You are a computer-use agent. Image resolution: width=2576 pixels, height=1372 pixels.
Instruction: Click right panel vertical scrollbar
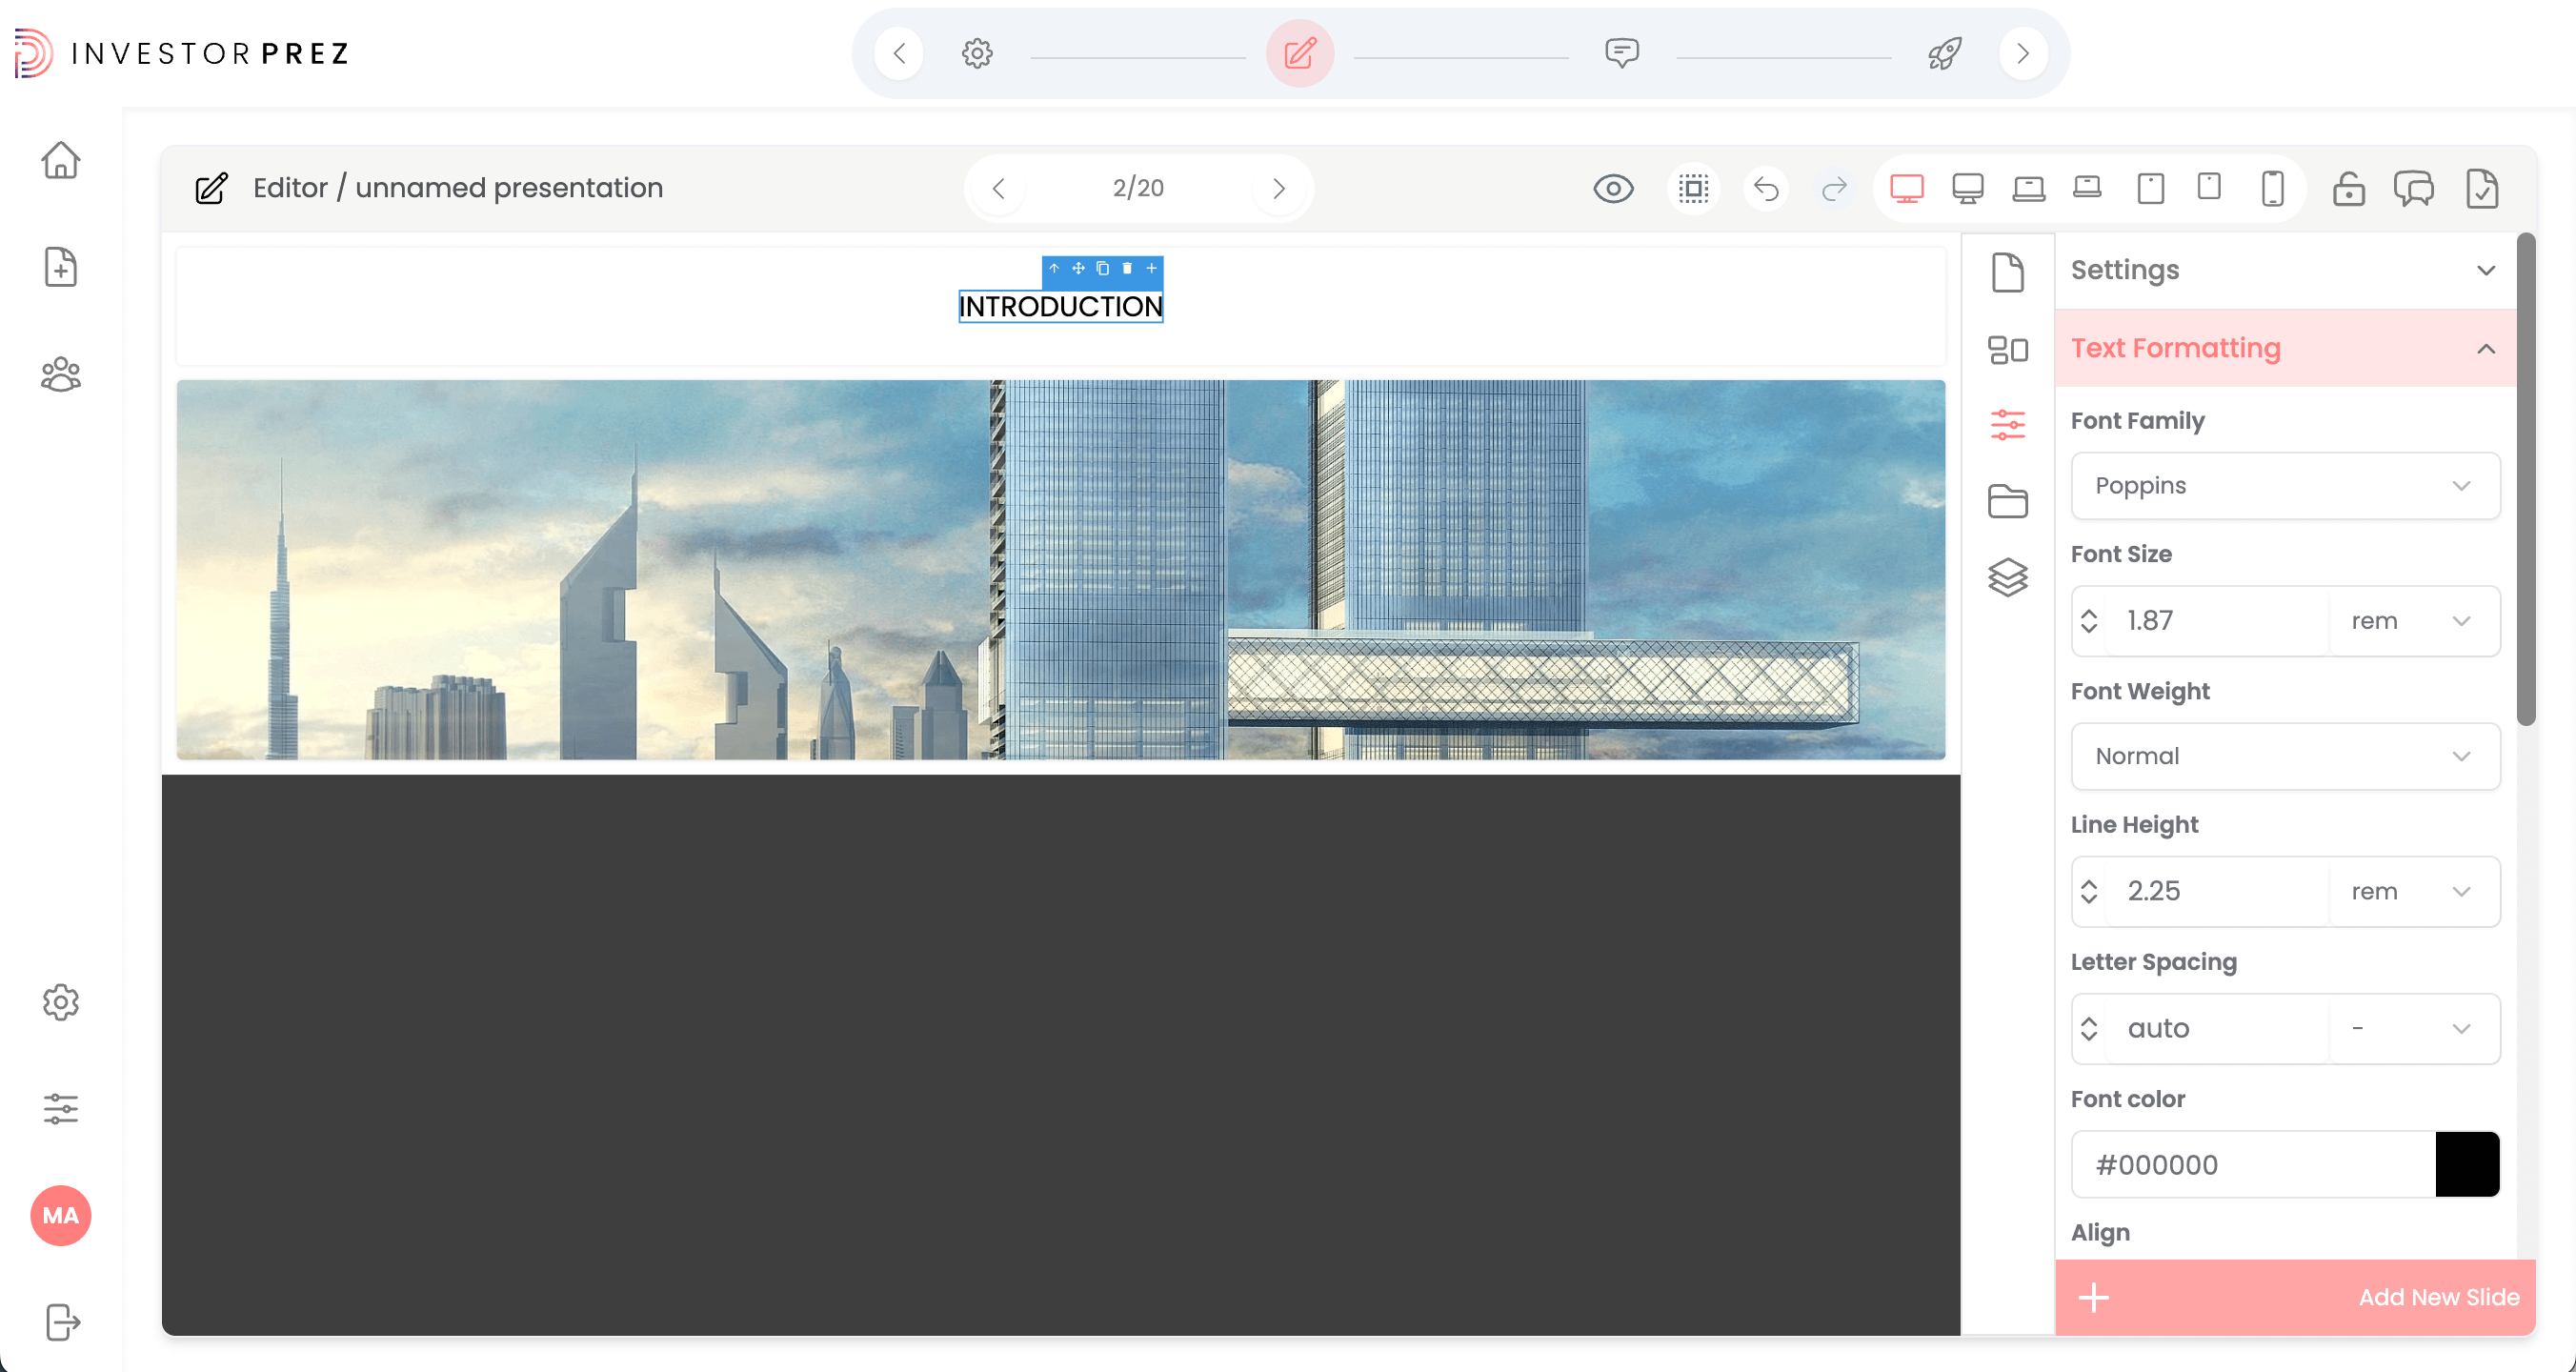click(2526, 480)
